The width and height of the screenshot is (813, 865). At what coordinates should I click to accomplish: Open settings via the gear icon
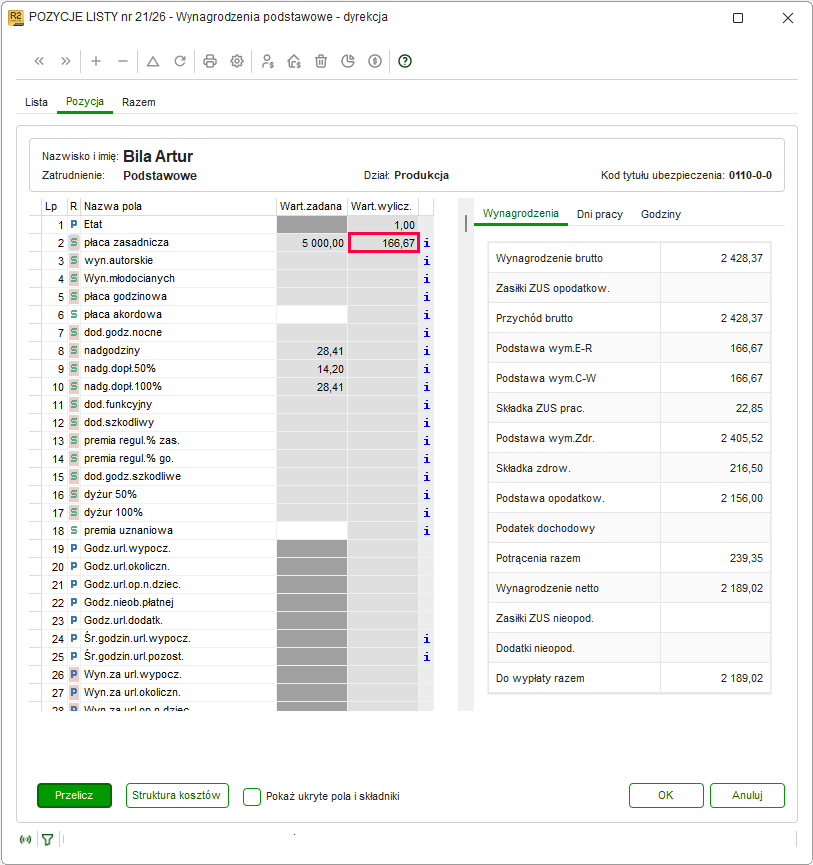coord(237,61)
